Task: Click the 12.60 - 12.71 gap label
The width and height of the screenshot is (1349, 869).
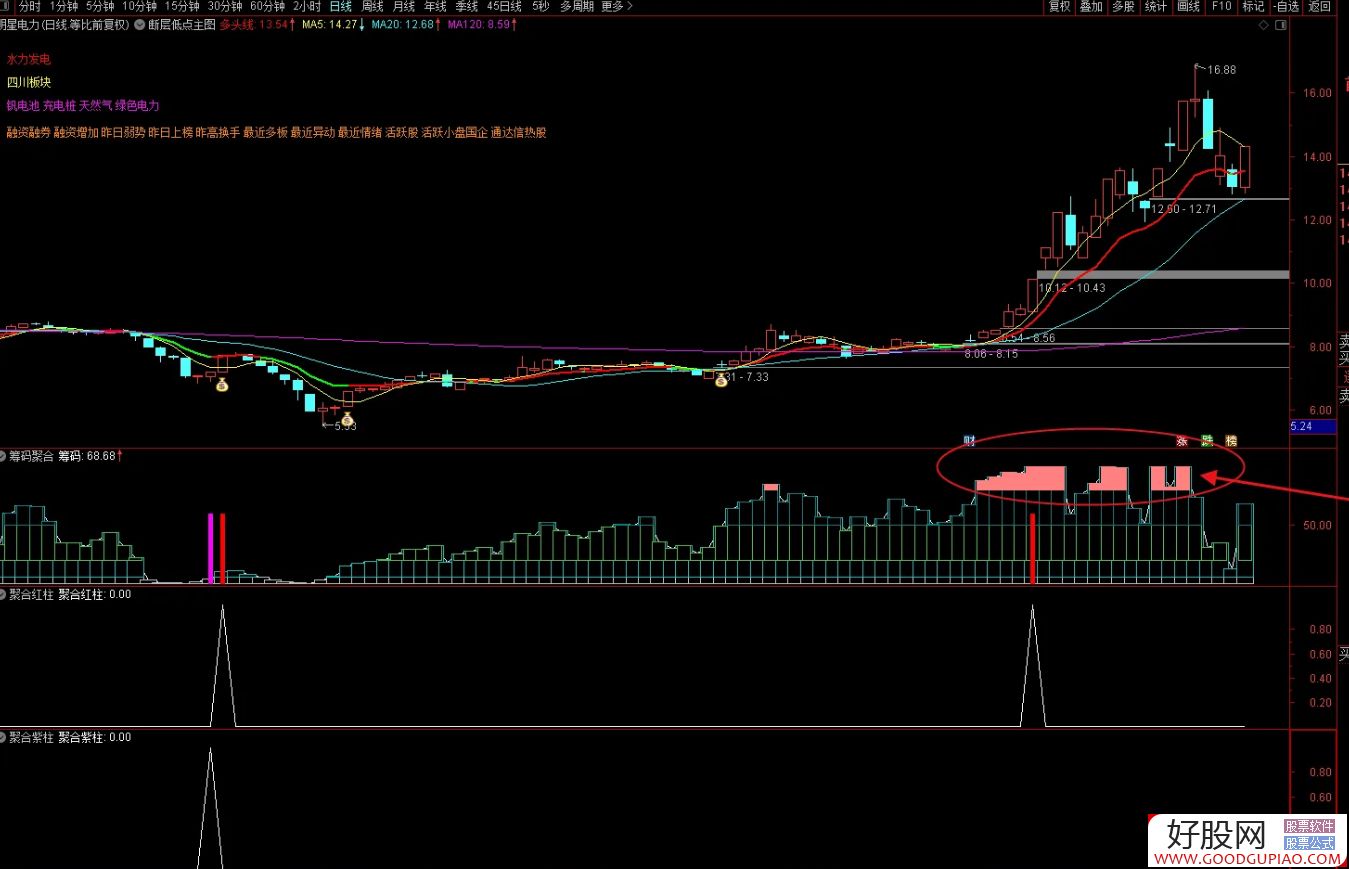Action: [1183, 209]
